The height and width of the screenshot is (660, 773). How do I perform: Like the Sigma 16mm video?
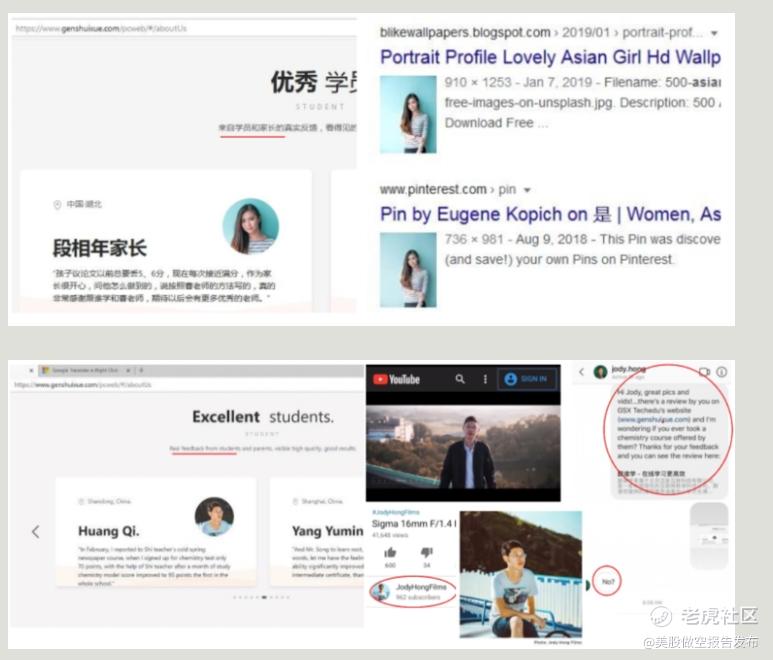click(390, 552)
